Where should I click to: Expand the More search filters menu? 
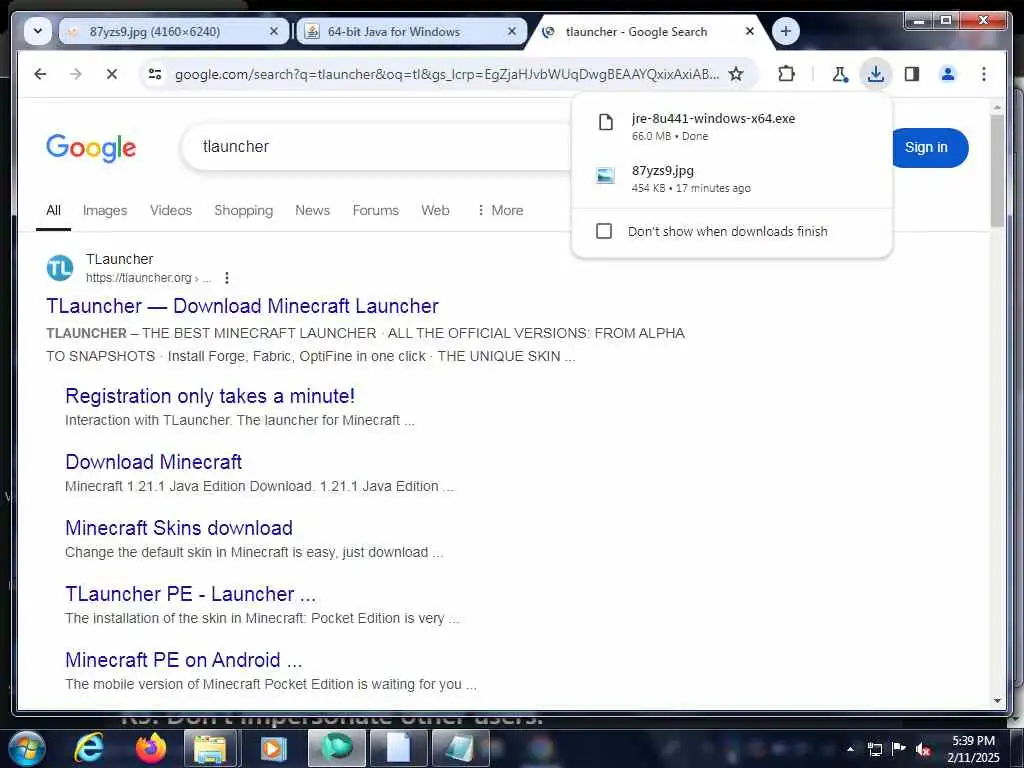pyautogui.click(x=500, y=210)
